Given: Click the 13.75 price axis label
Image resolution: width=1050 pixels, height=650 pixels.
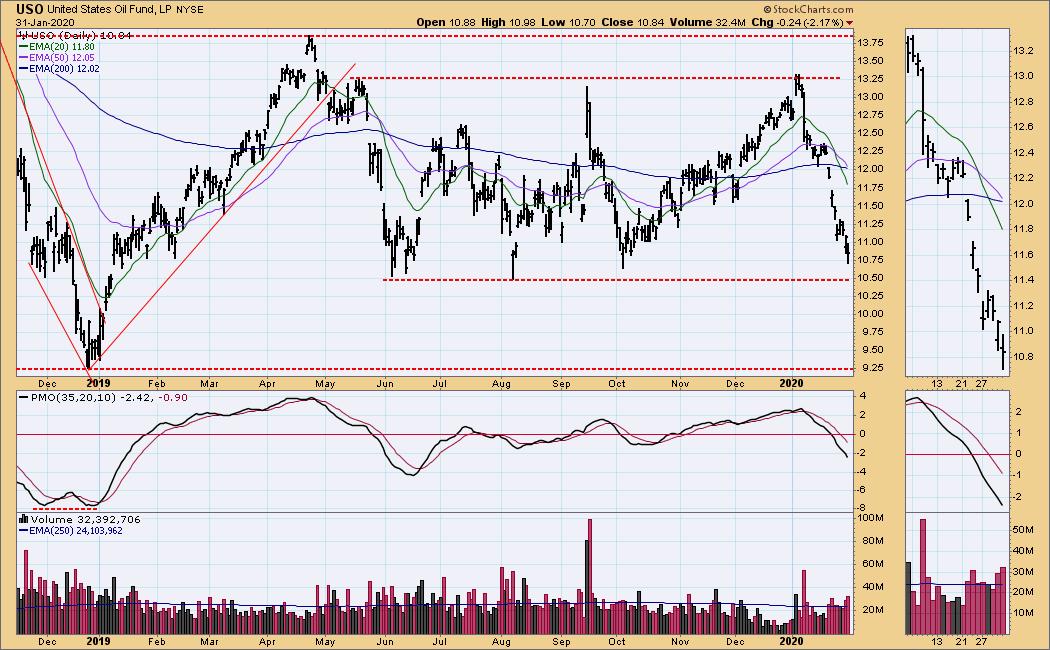Looking at the screenshot, I should [870, 43].
